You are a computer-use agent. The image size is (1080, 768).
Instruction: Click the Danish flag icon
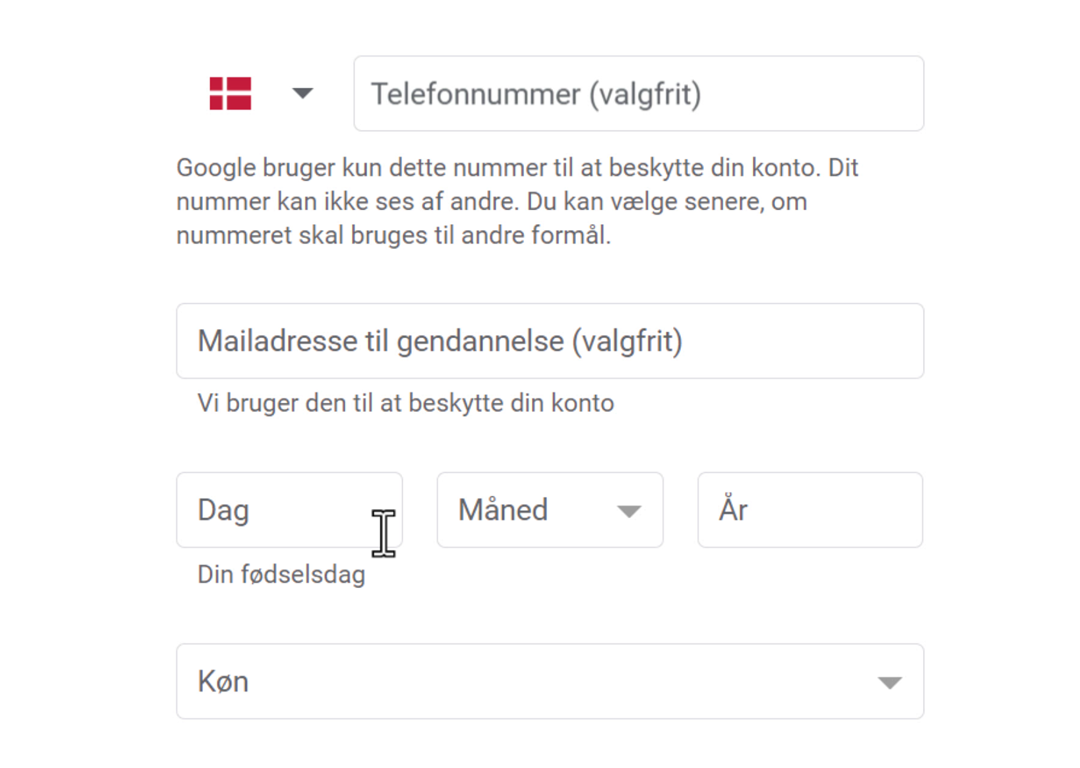230,94
